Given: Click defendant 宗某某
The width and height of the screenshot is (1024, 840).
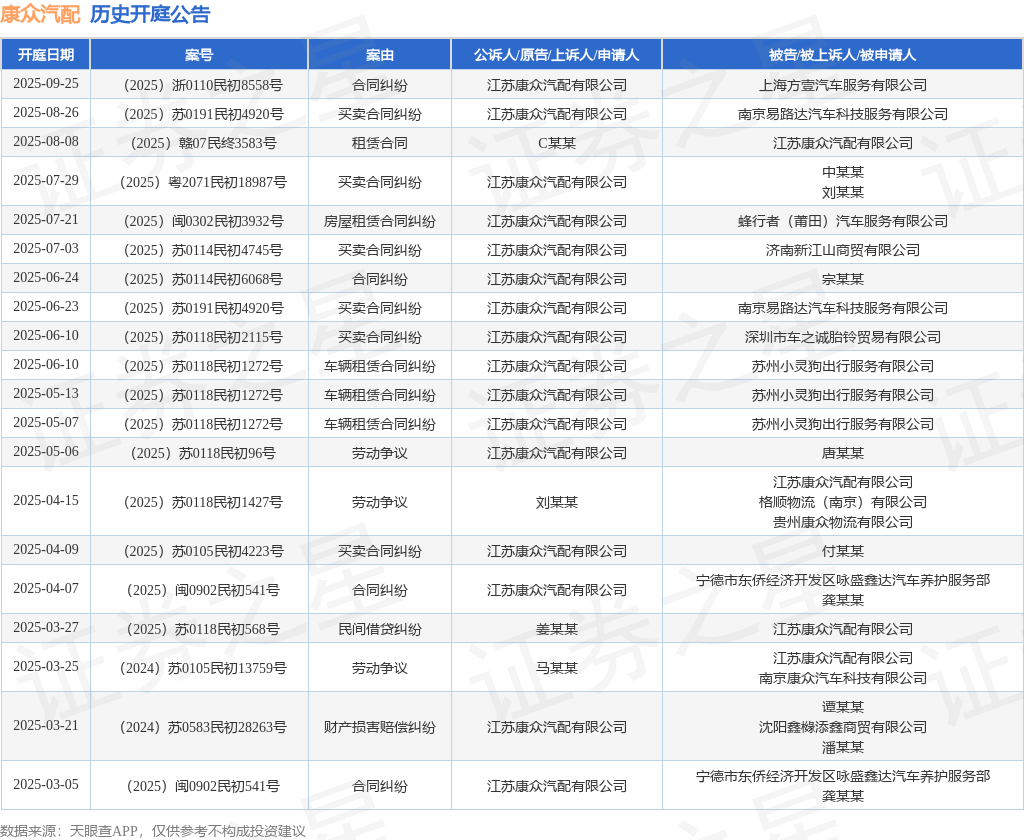Looking at the screenshot, I should point(842,279).
